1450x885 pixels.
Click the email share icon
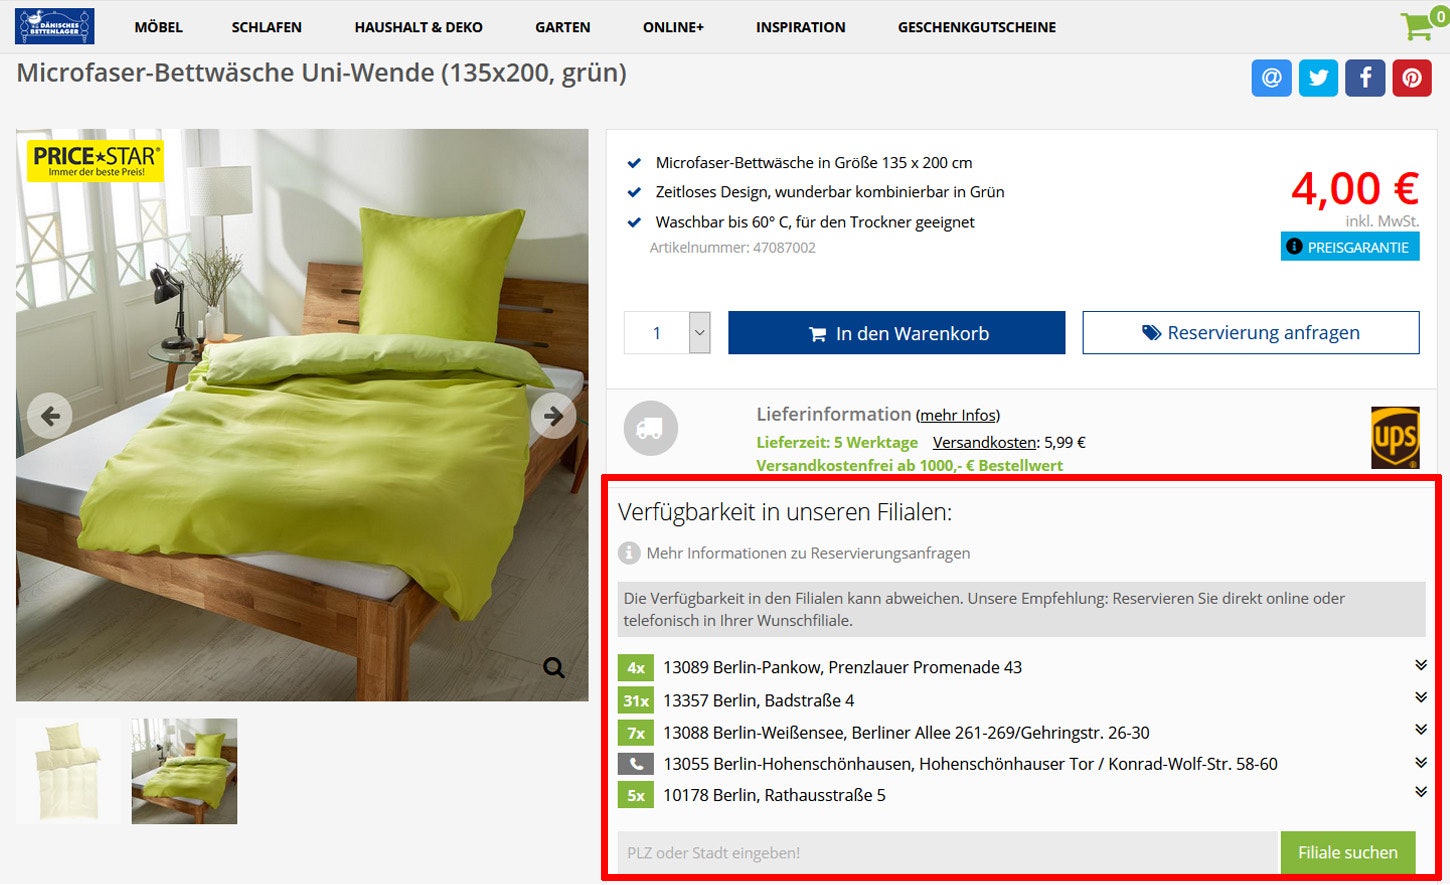1271,77
